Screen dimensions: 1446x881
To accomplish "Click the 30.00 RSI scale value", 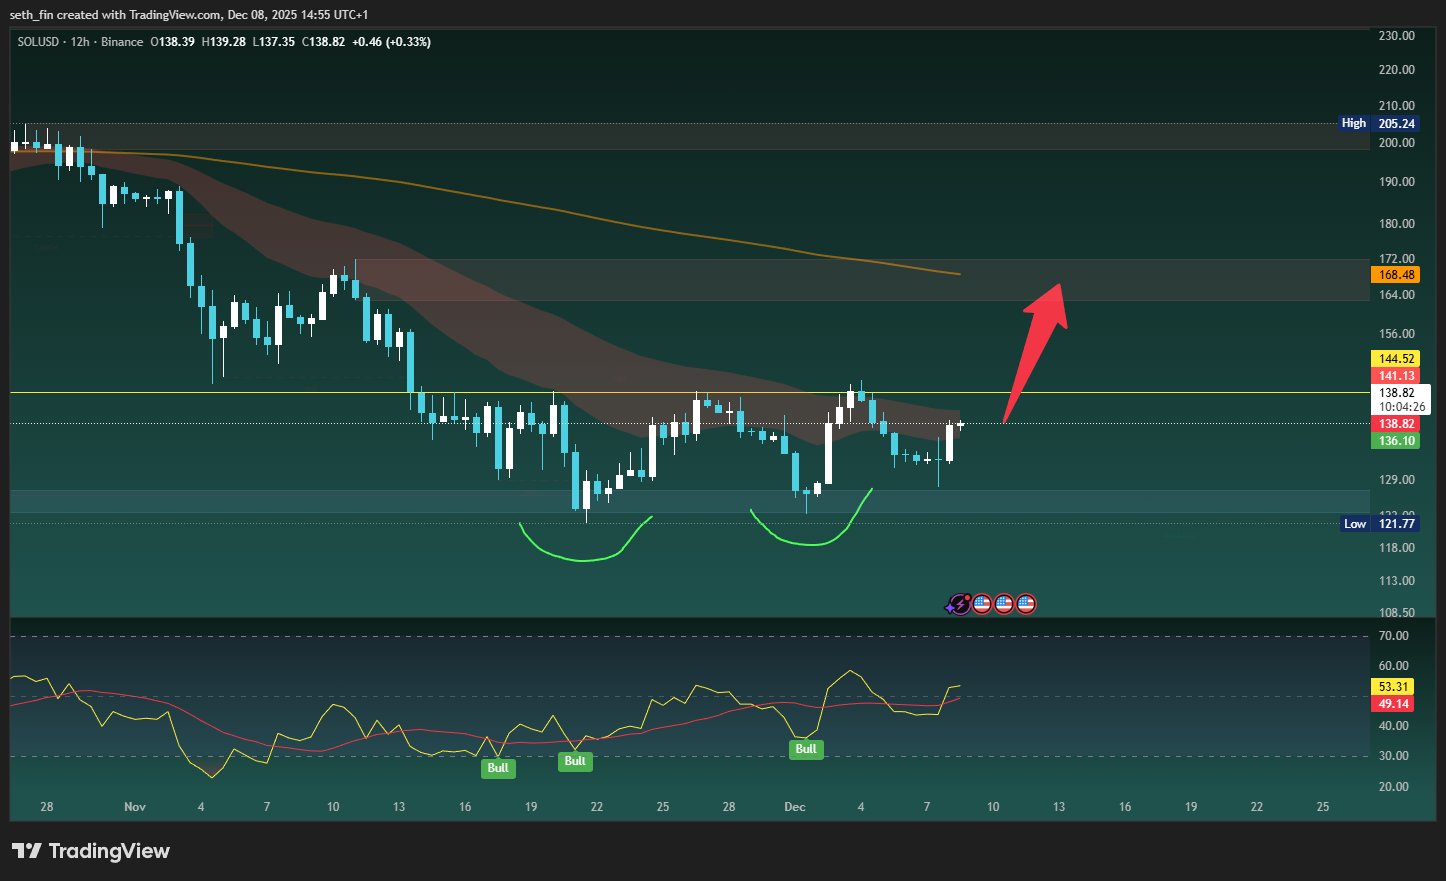I will [1393, 756].
